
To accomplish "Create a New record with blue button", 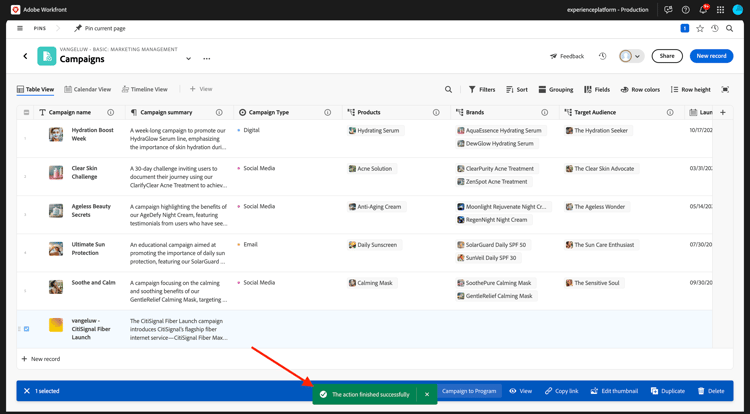I will 711,56.
